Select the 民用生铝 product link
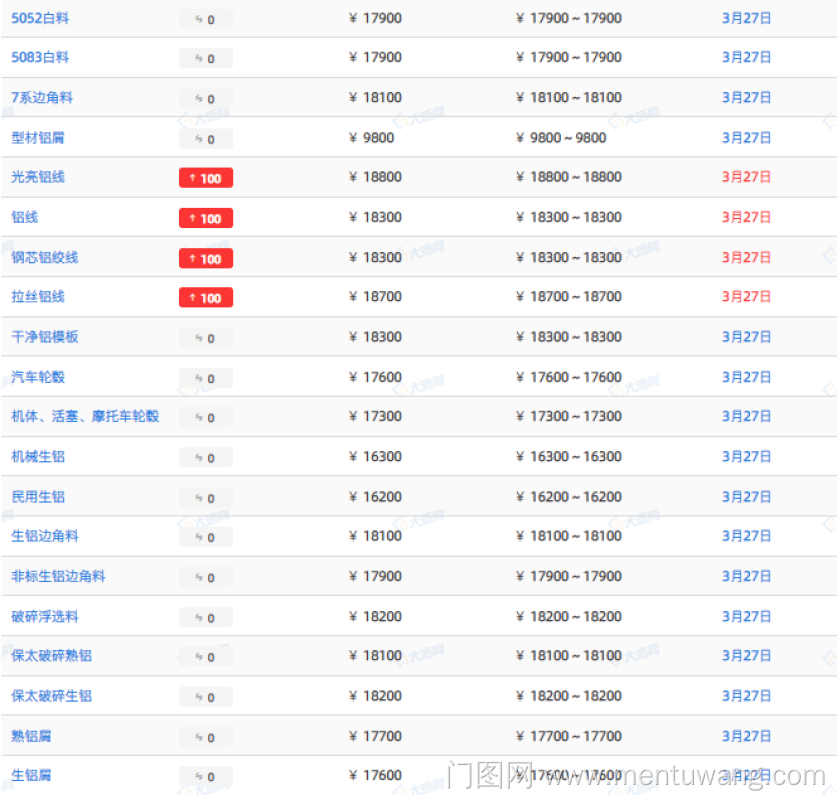 point(38,497)
